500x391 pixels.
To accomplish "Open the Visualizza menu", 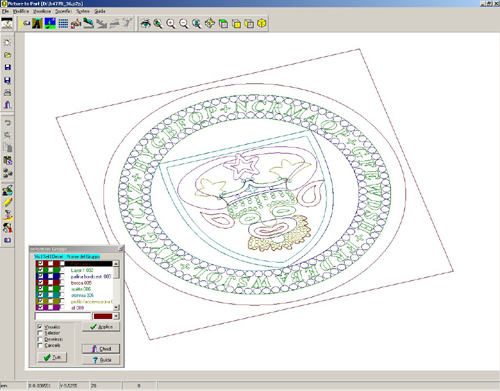I will (x=42, y=11).
